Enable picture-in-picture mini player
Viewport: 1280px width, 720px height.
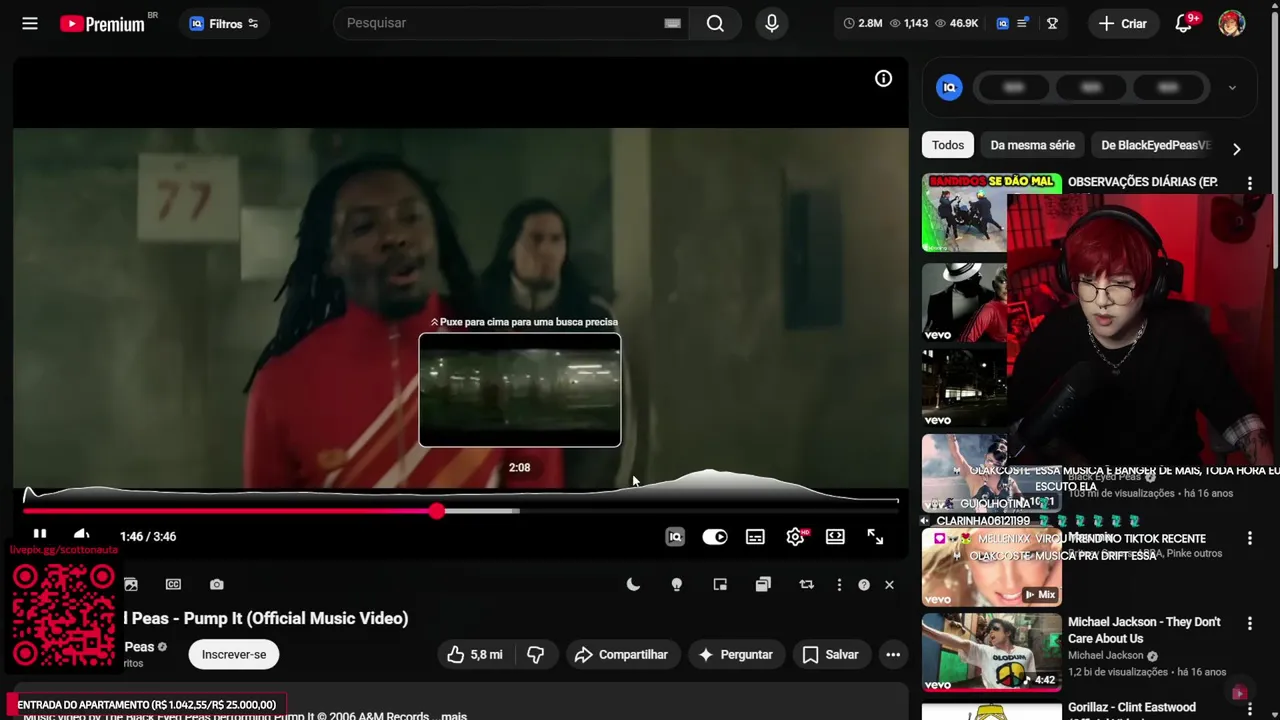click(720, 585)
